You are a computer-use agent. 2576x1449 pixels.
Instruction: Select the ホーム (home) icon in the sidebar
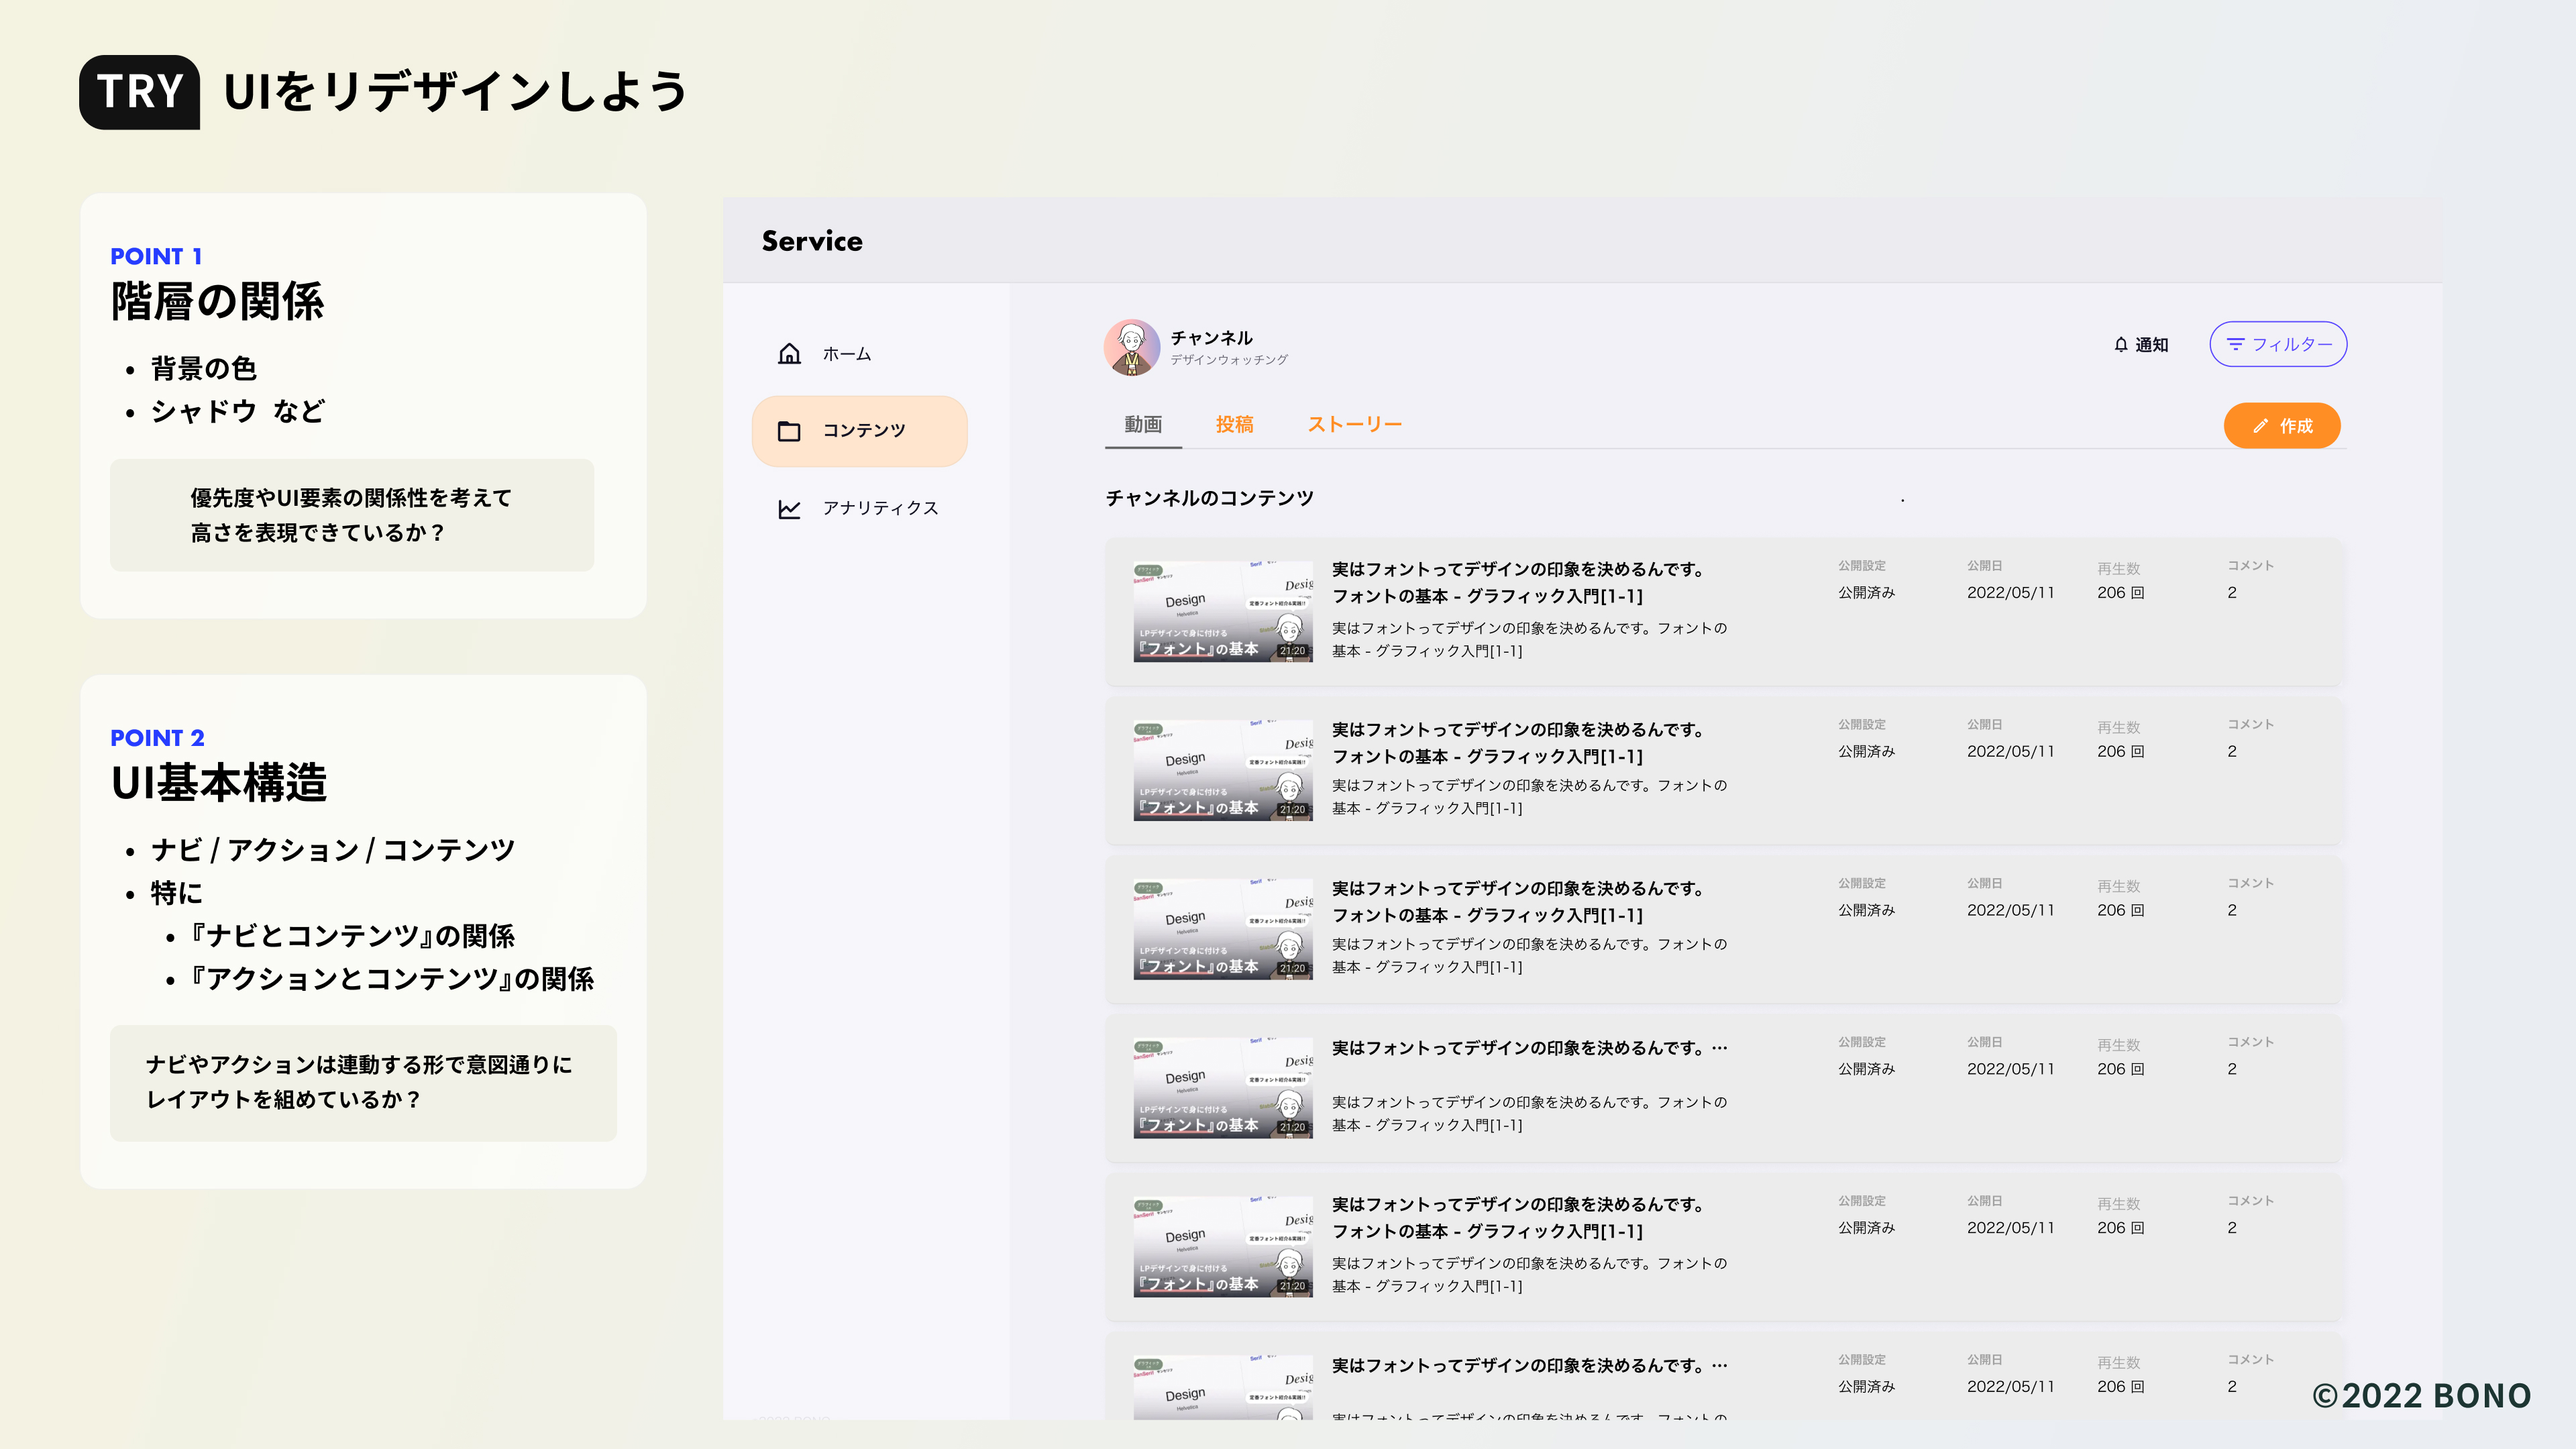tap(789, 353)
